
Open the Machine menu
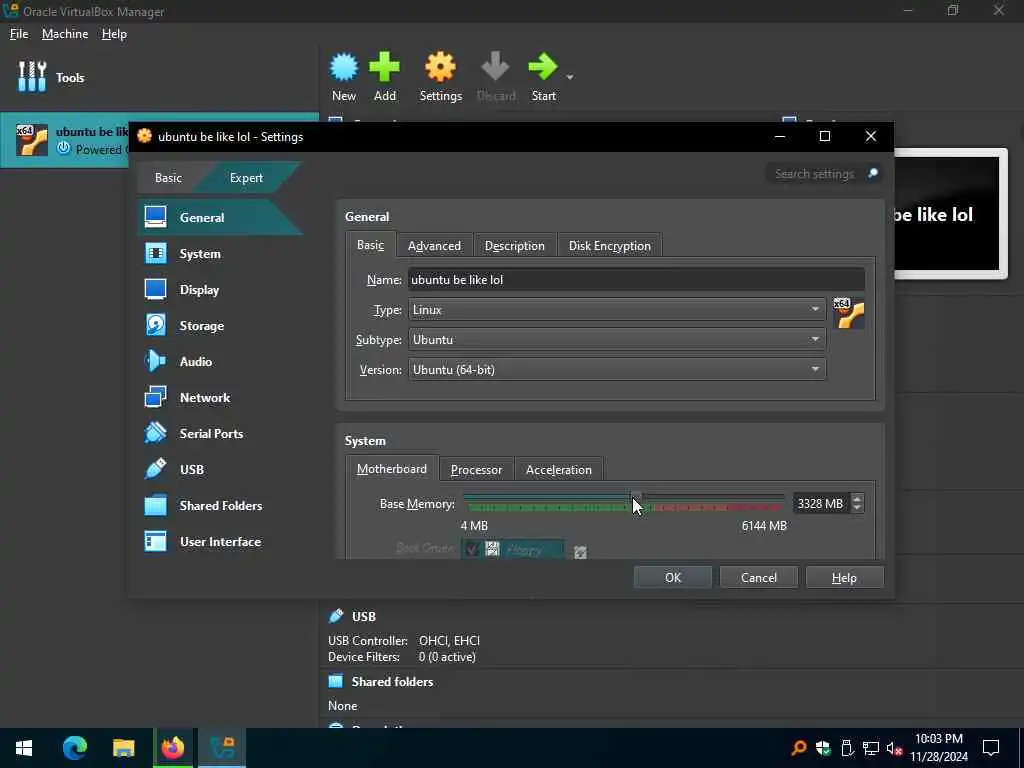(x=65, y=34)
